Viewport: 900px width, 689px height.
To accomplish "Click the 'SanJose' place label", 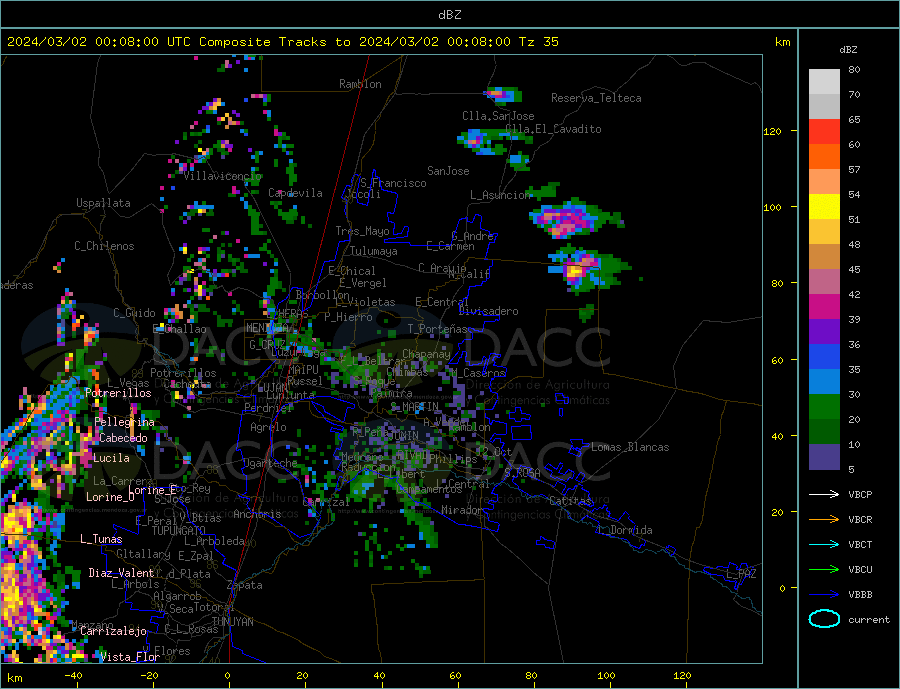I will [x=448, y=171].
